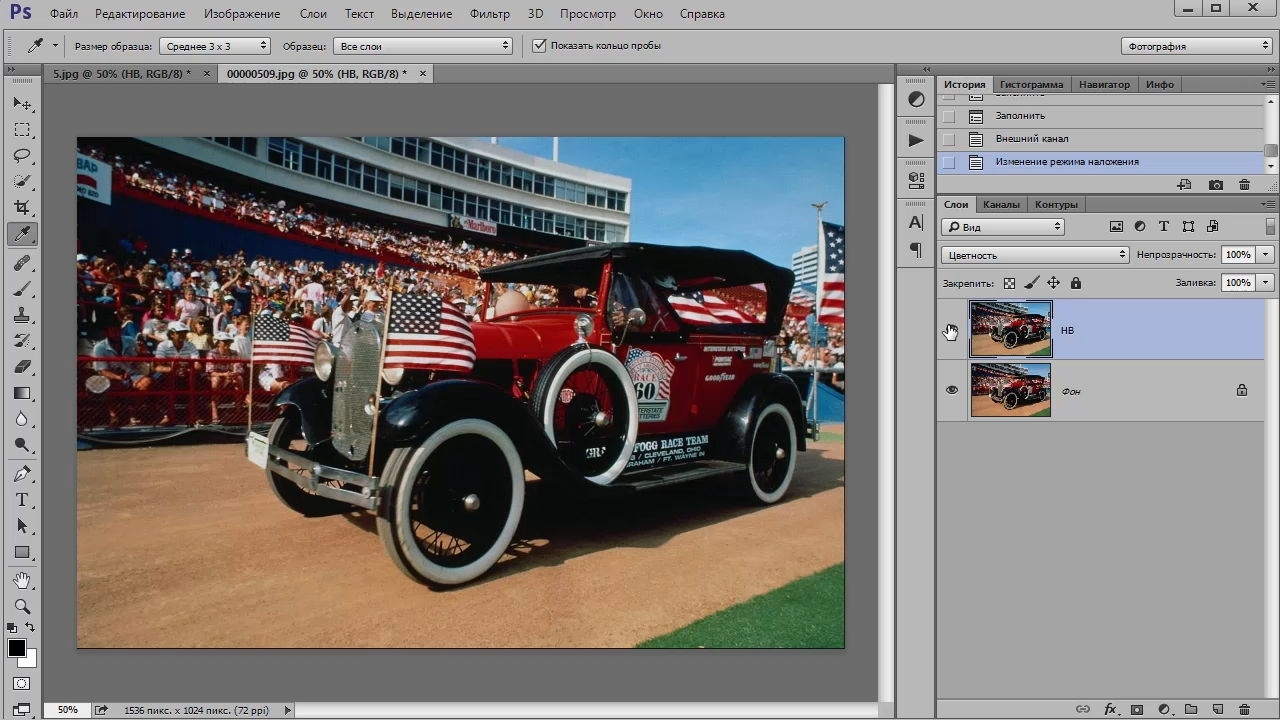The height and width of the screenshot is (720, 1280).
Task: Add layer style with fx icon
Action: click(x=1110, y=710)
